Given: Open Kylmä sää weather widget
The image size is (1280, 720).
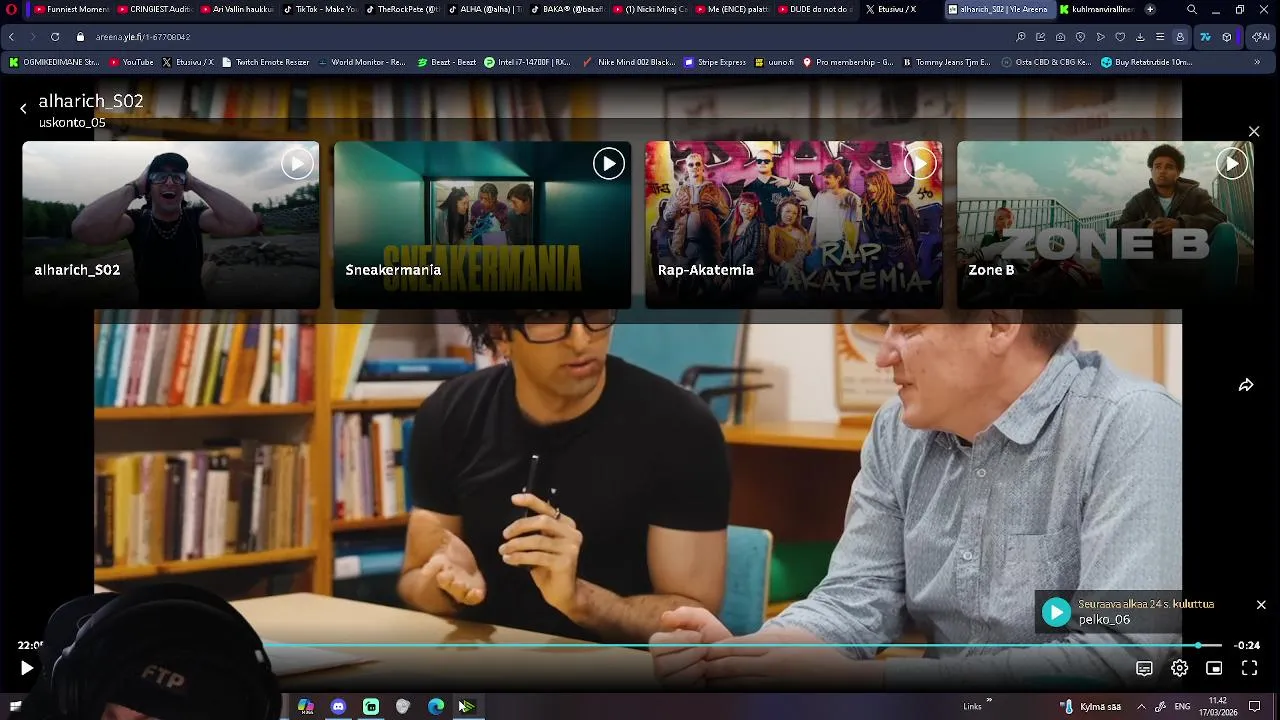Looking at the screenshot, I should point(1092,707).
